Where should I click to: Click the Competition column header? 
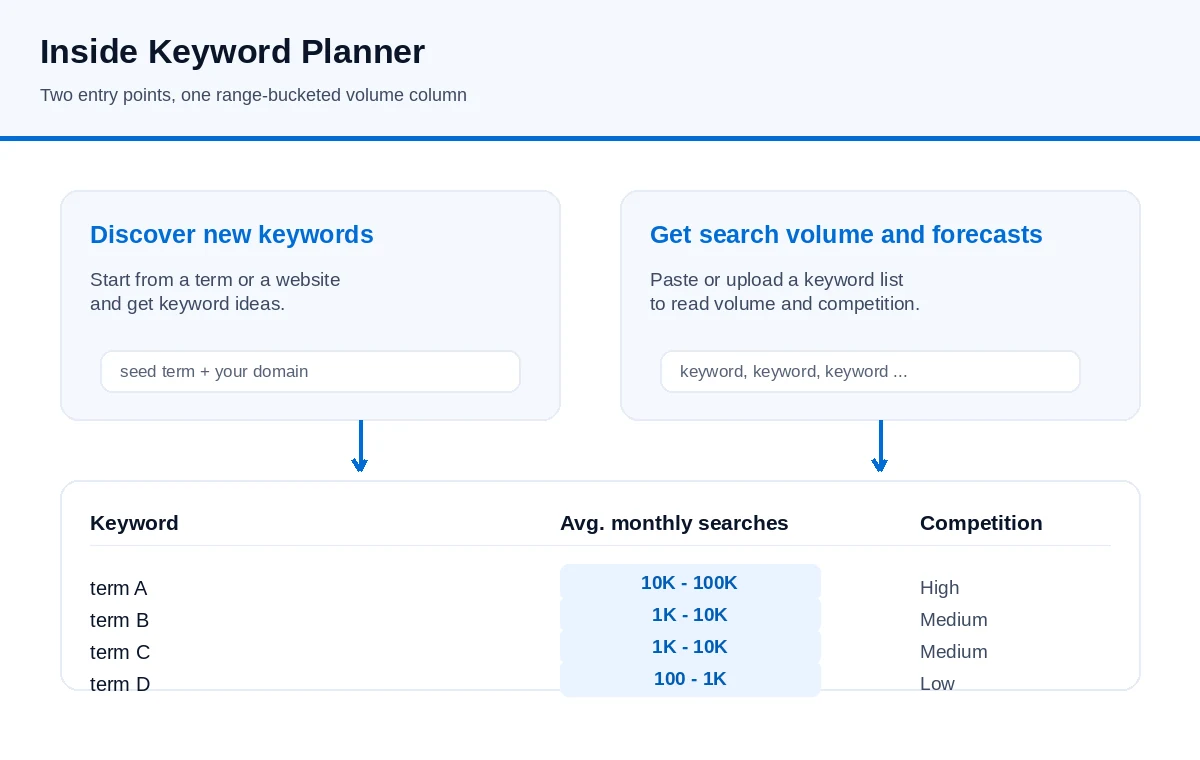[x=981, y=523]
